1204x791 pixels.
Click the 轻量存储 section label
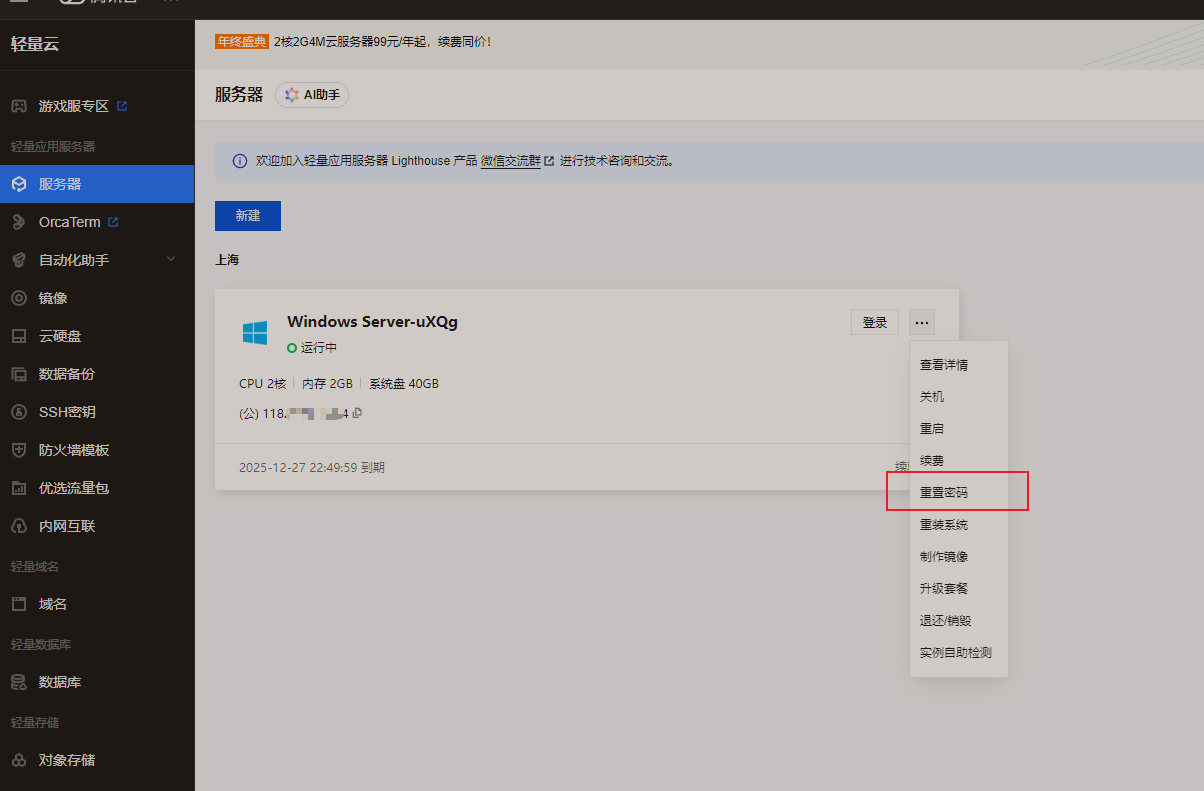click(35, 722)
